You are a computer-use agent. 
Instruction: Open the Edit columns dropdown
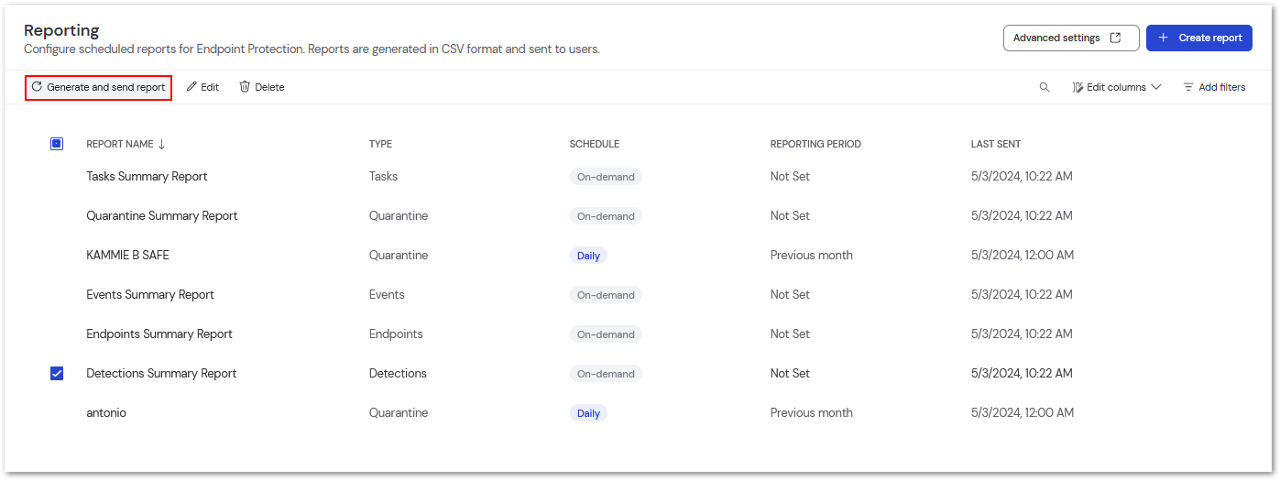pos(1117,87)
